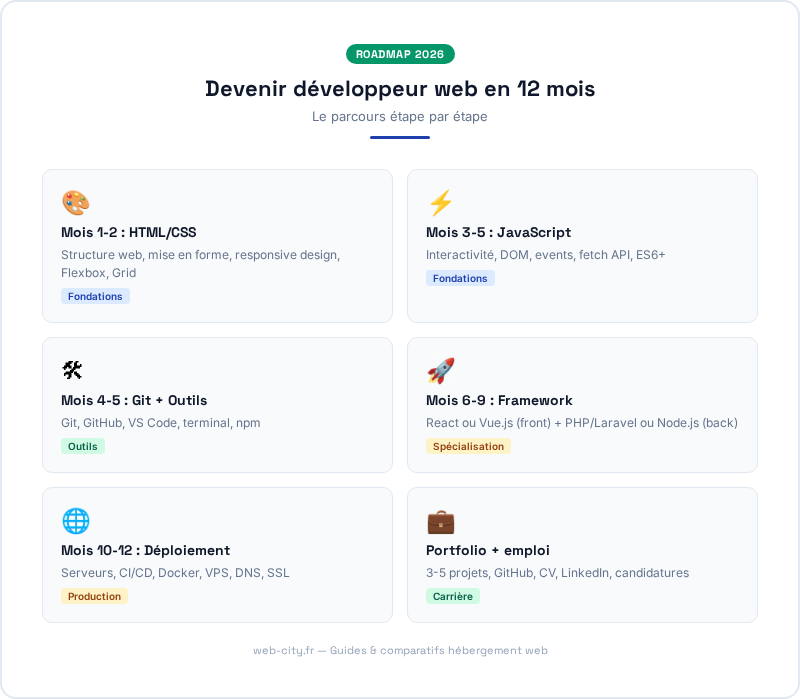Open the Fondations tab on JavaScript card

click(x=460, y=278)
